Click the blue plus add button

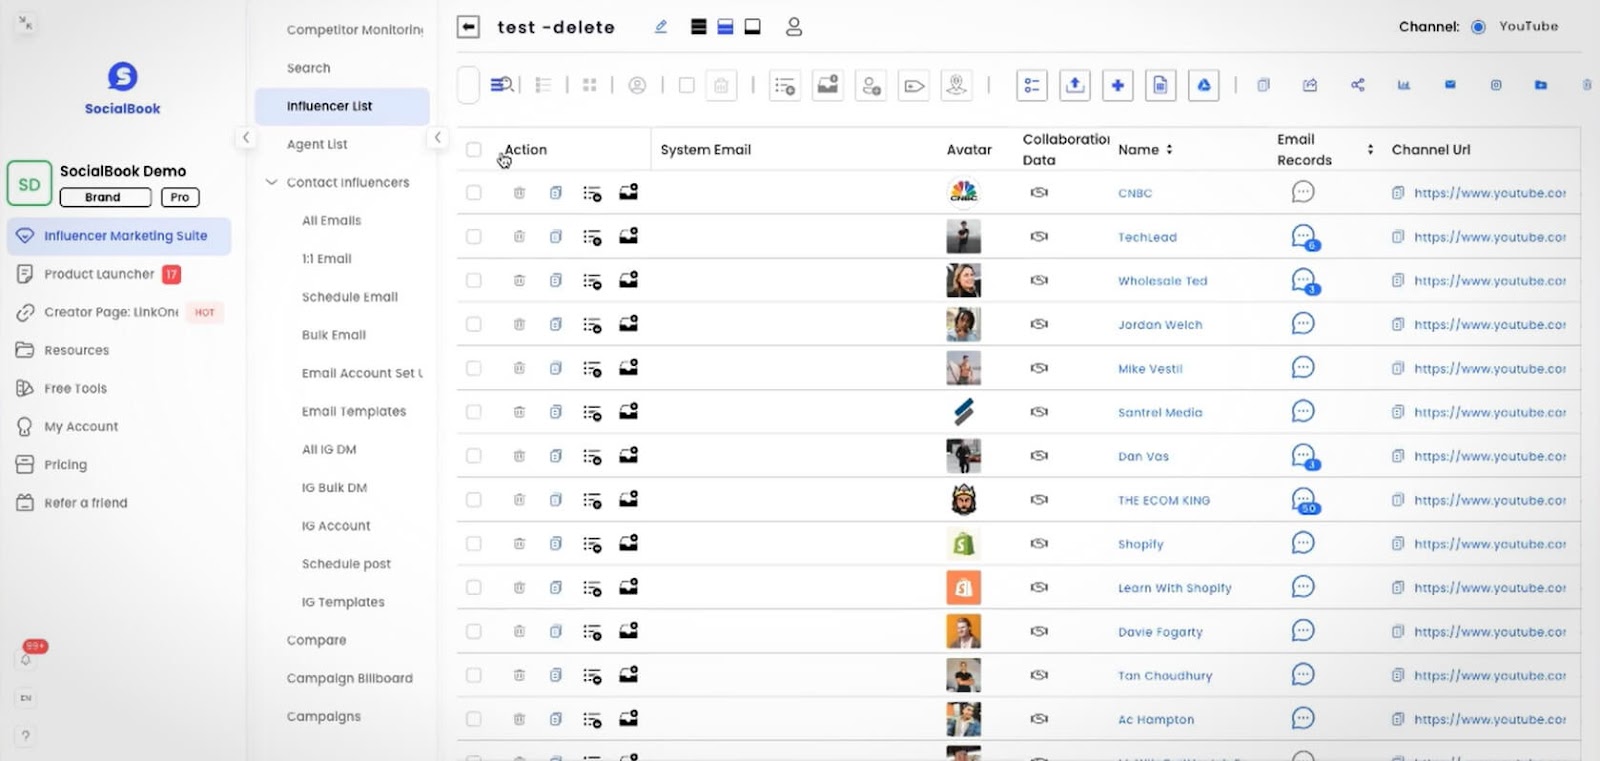[x=1118, y=85]
